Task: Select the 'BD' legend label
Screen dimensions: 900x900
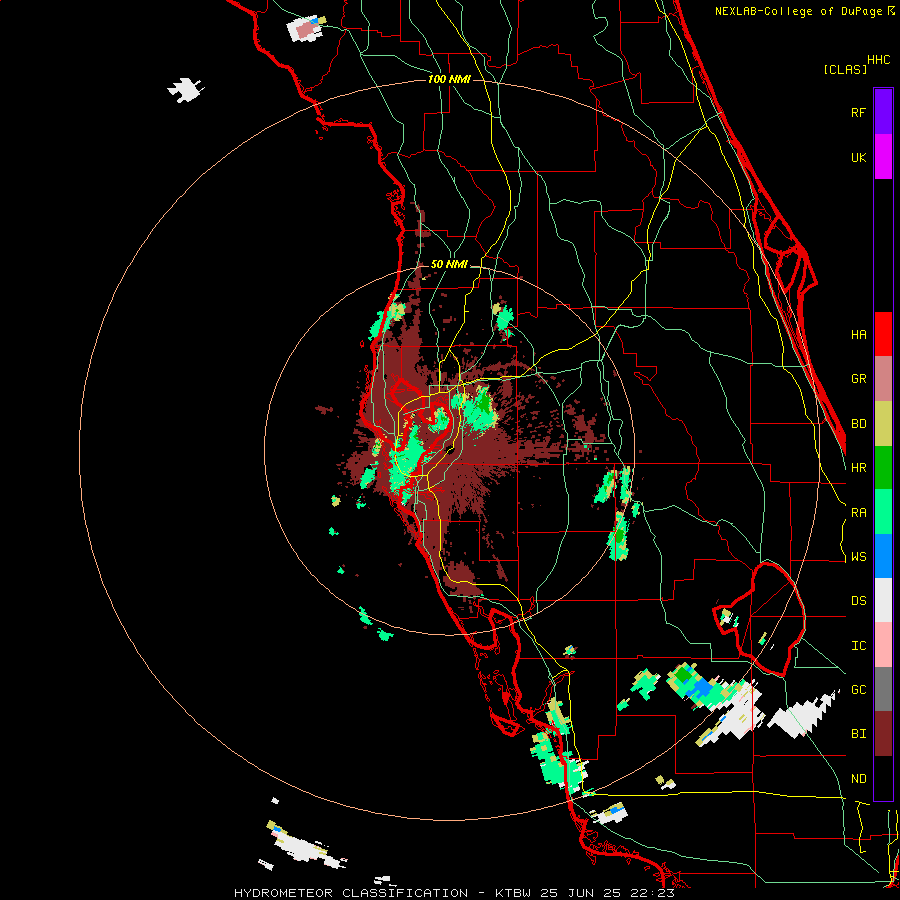Action: pos(858,424)
